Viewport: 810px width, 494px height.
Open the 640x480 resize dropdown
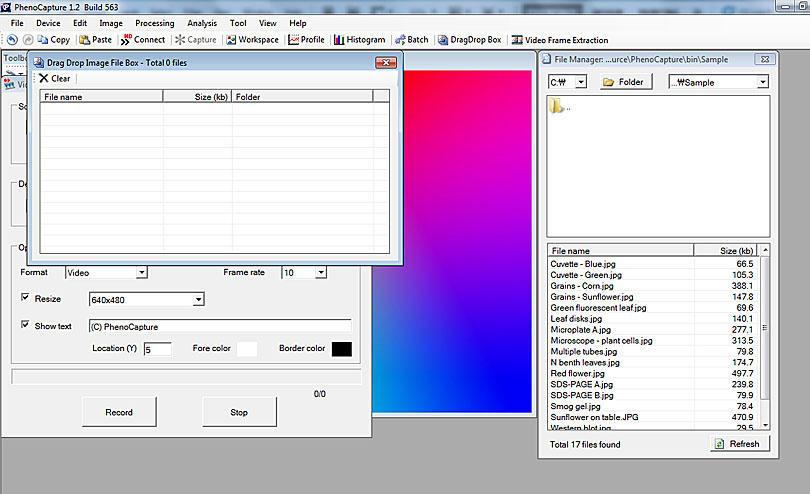click(x=198, y=299)
